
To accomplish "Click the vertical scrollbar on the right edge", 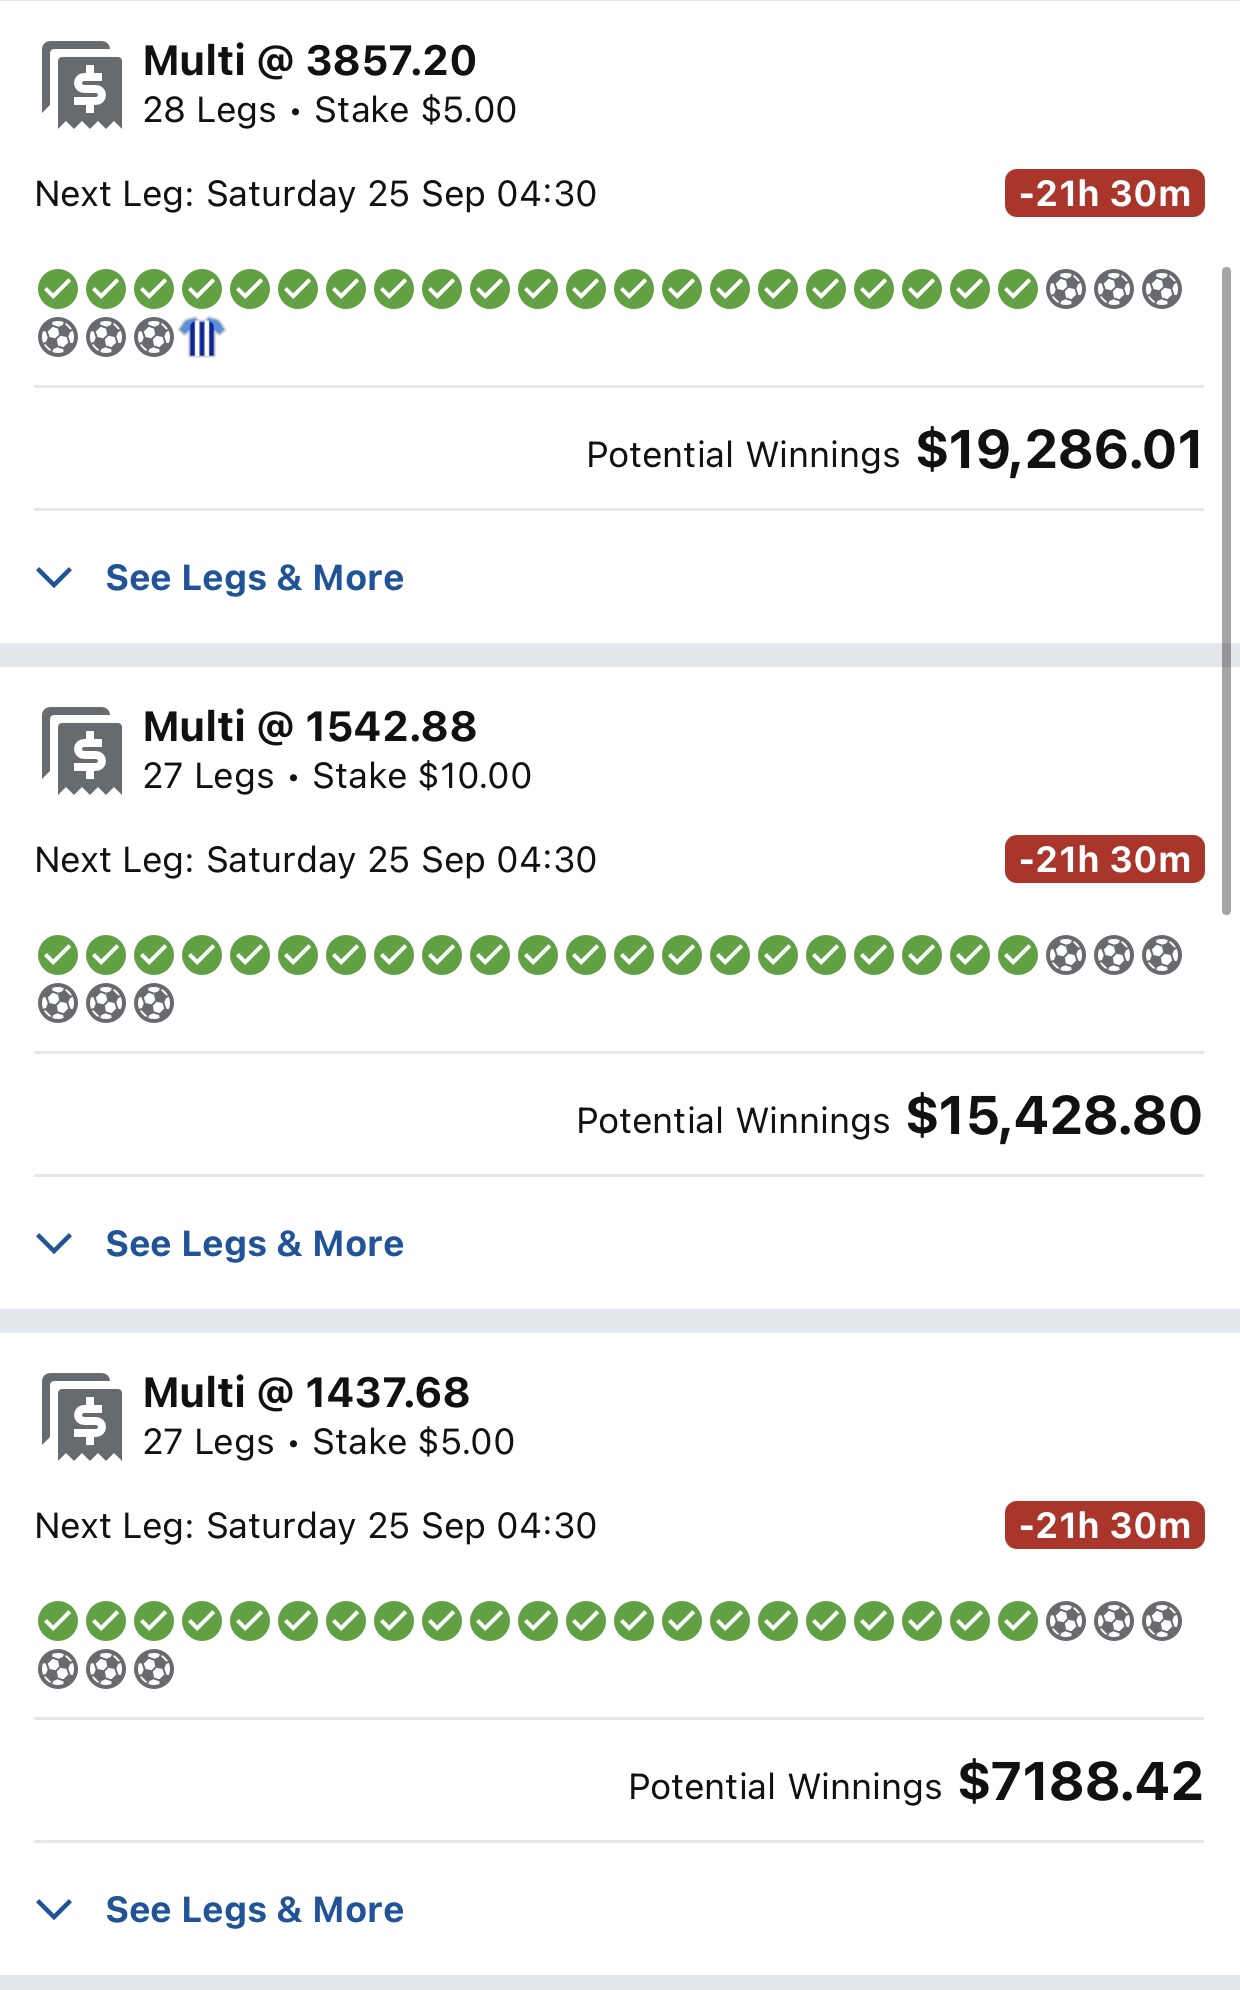I will [1227, 590].
